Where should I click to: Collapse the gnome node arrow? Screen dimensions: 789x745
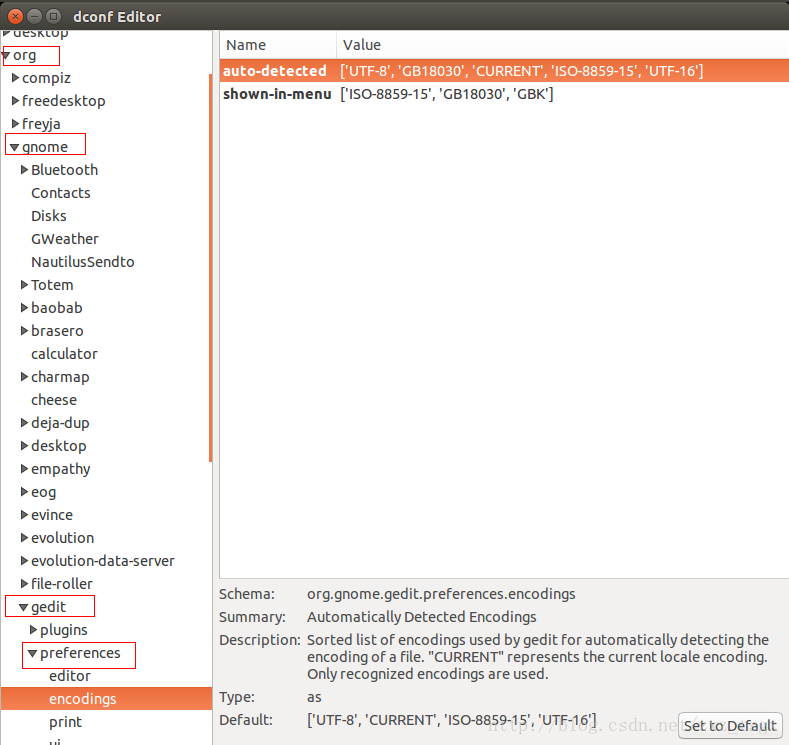pyautogui.click(x=15, y=147)
